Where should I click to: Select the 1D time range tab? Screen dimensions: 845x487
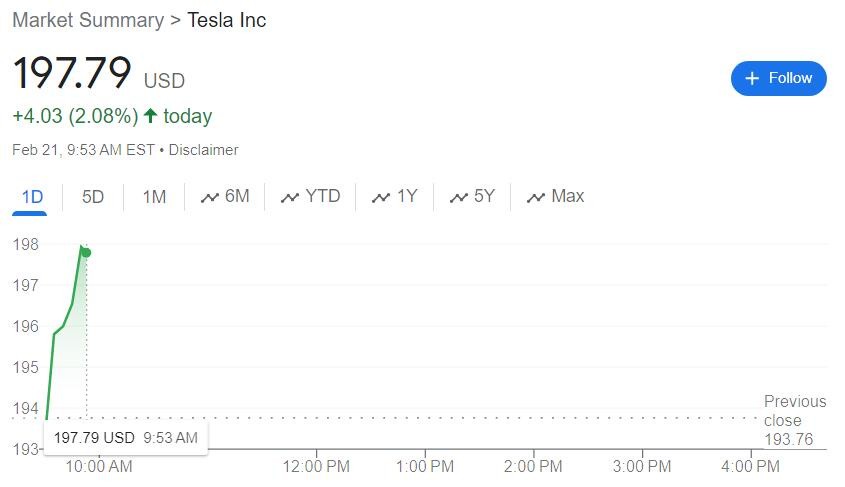pos(32,197)
